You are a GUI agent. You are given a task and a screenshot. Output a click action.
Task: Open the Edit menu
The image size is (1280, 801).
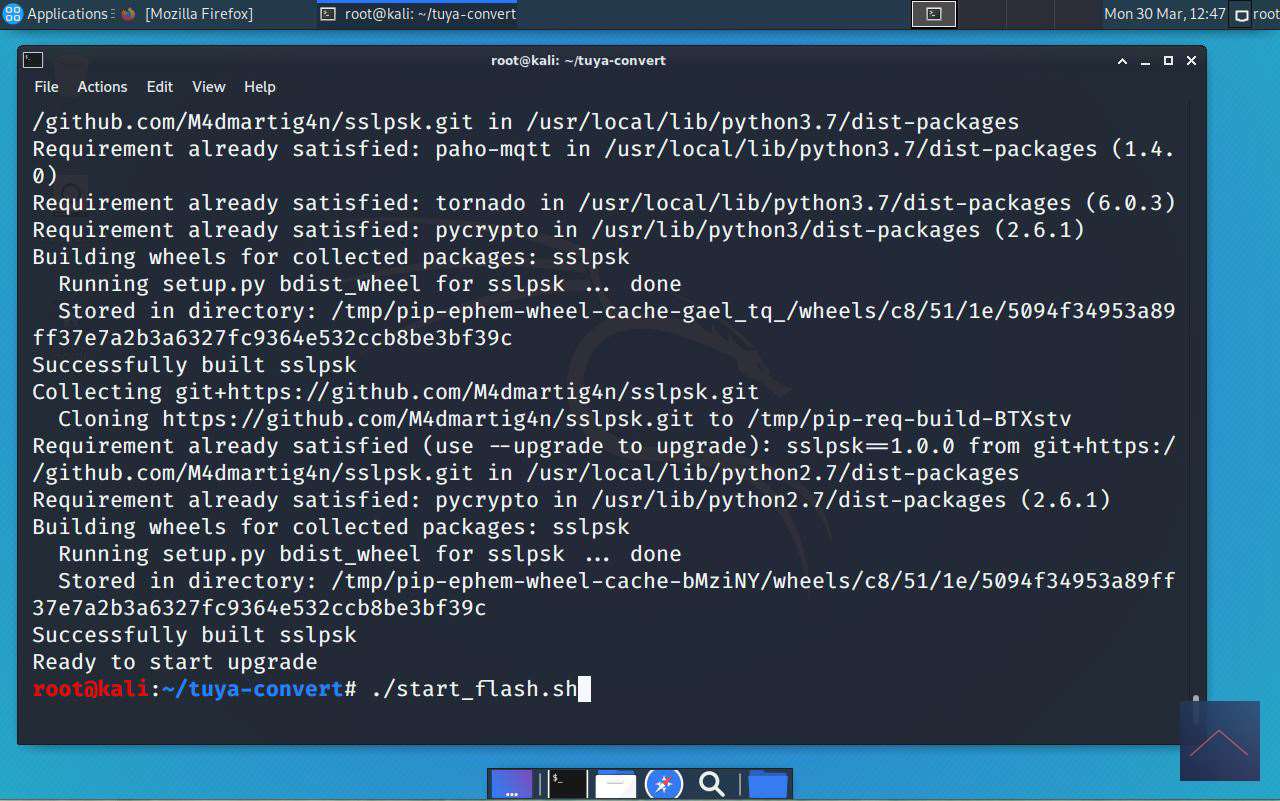pyautogui.click(x=160, y=87)
